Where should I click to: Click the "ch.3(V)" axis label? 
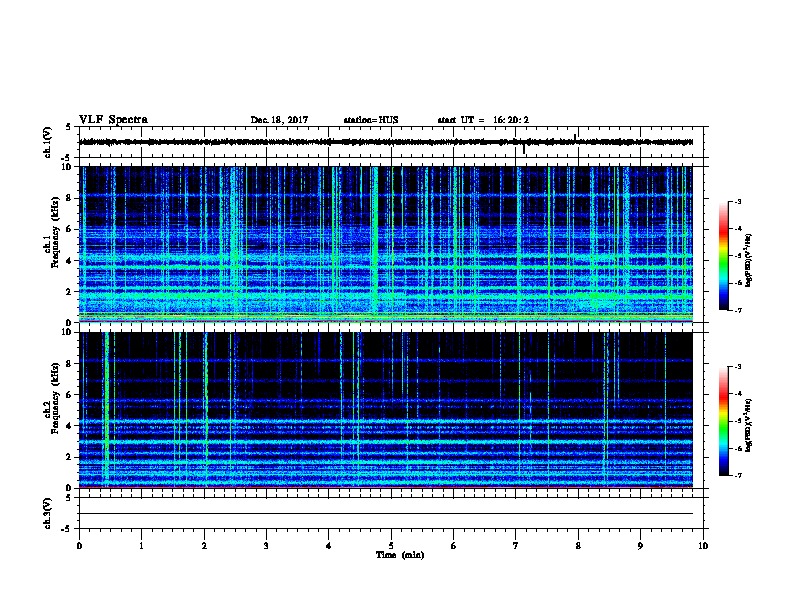[47, 513]
